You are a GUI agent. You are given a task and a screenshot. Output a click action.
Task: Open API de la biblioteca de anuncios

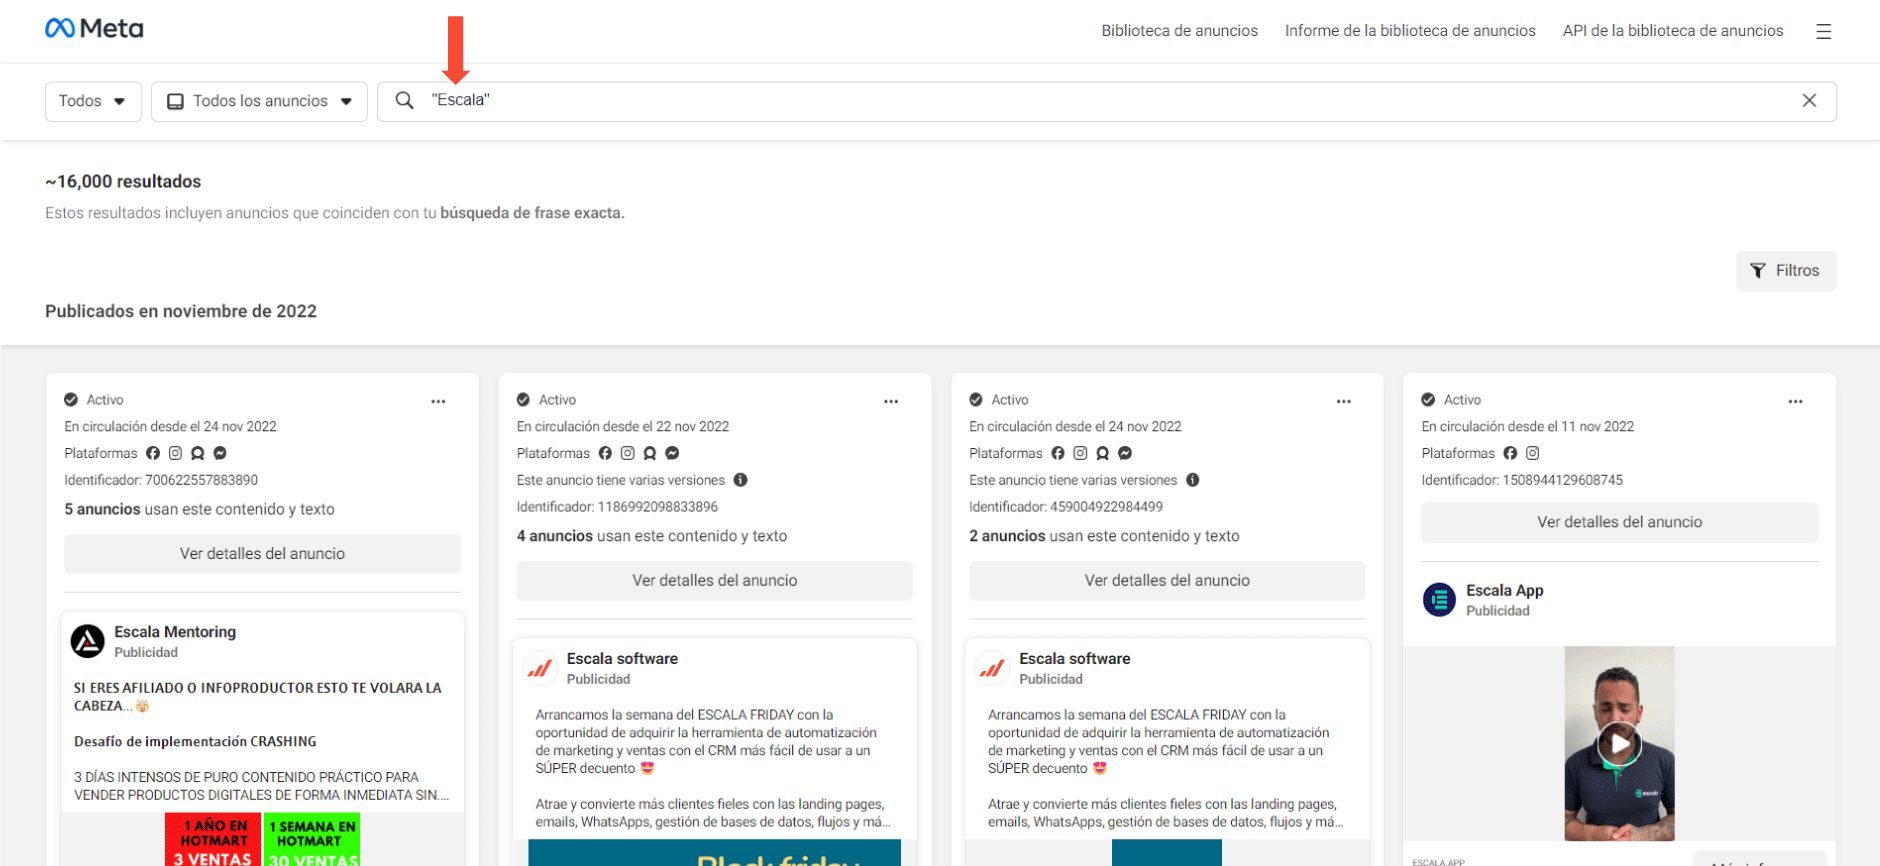pos(1673,31)
